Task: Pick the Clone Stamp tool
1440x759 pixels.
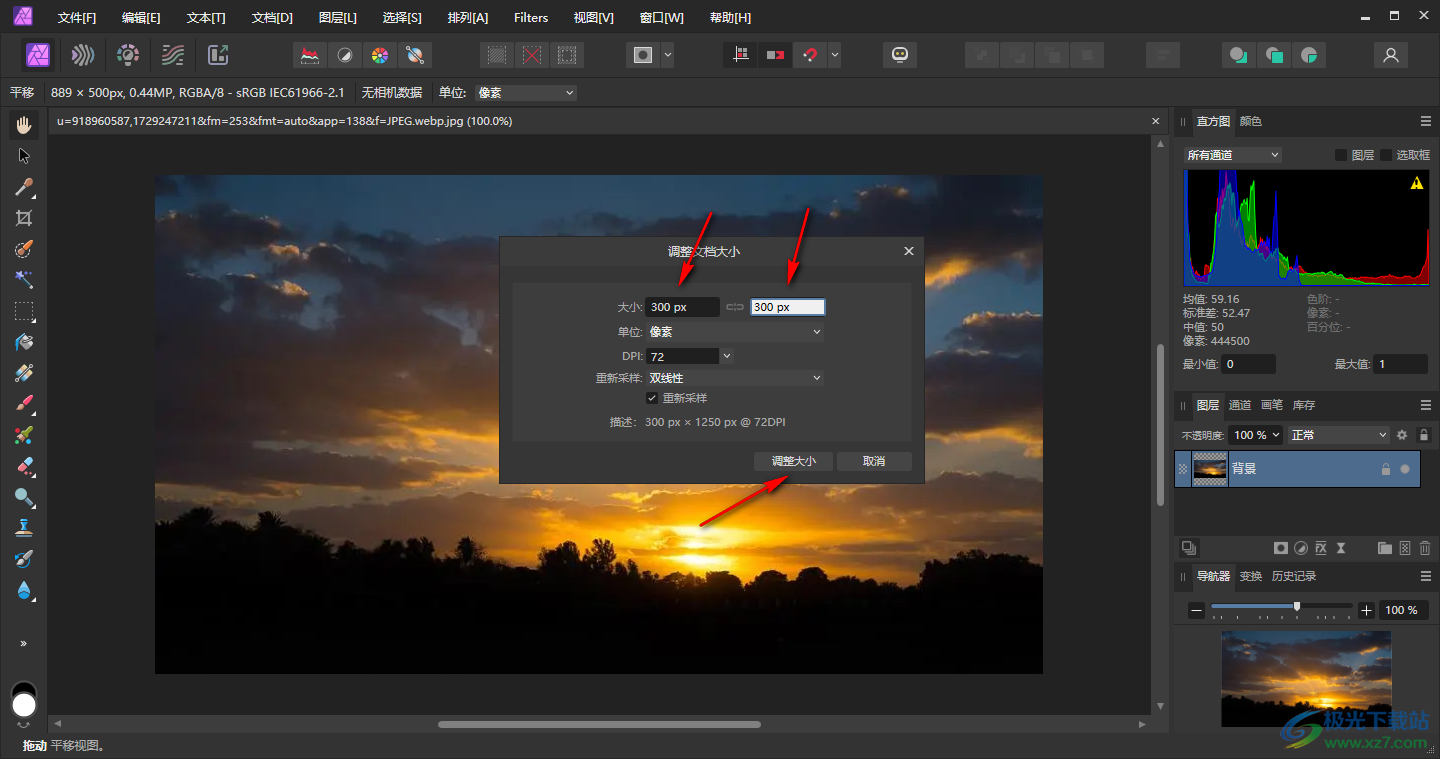Action: tap(24, 527)
